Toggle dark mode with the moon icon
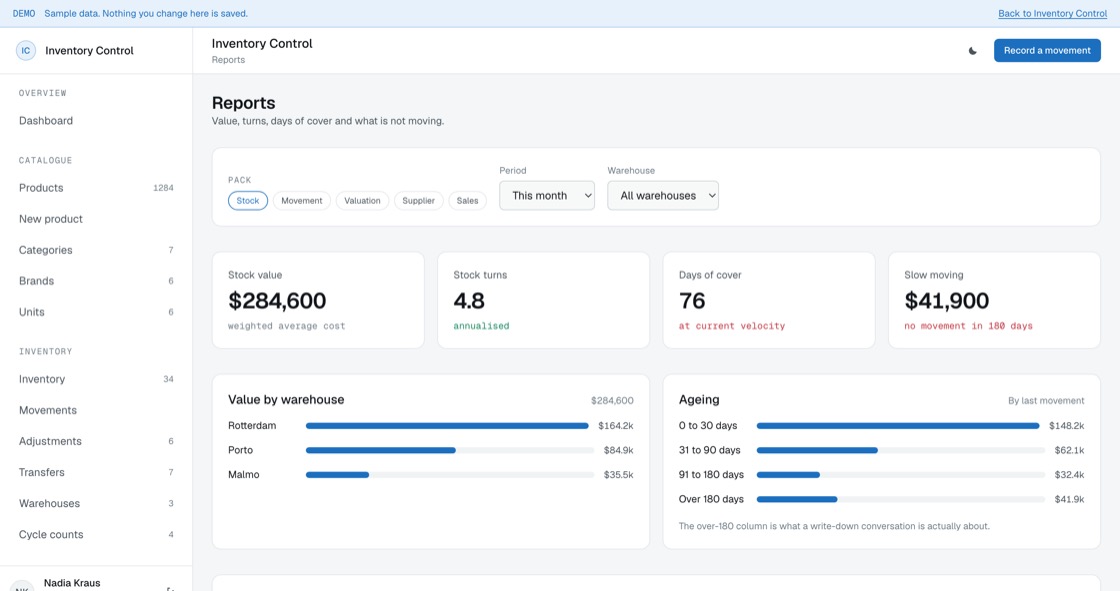The width and height of the screenshot is (1120, 591). point(972,51)
